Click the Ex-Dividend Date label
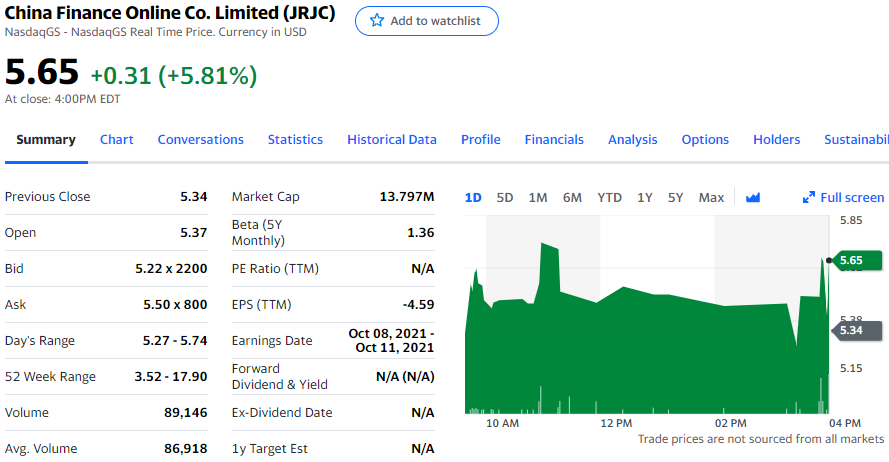 (x=282, y=413)
